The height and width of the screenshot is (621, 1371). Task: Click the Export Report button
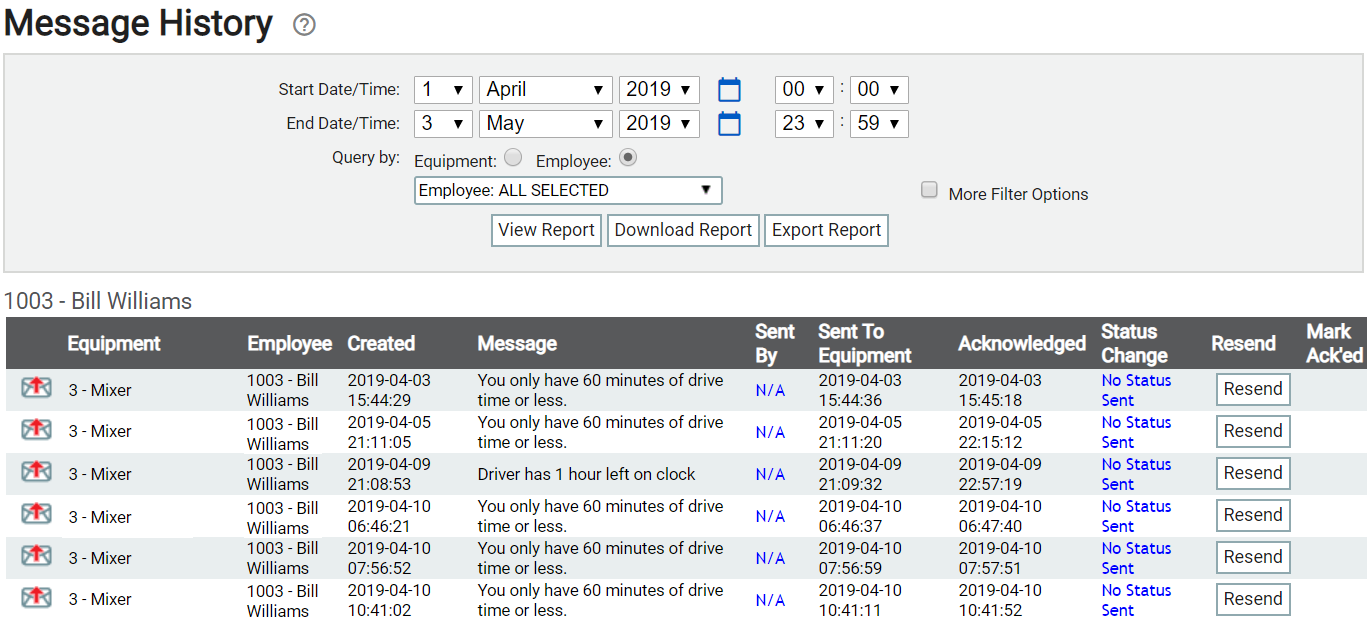[x=826, y=230]
